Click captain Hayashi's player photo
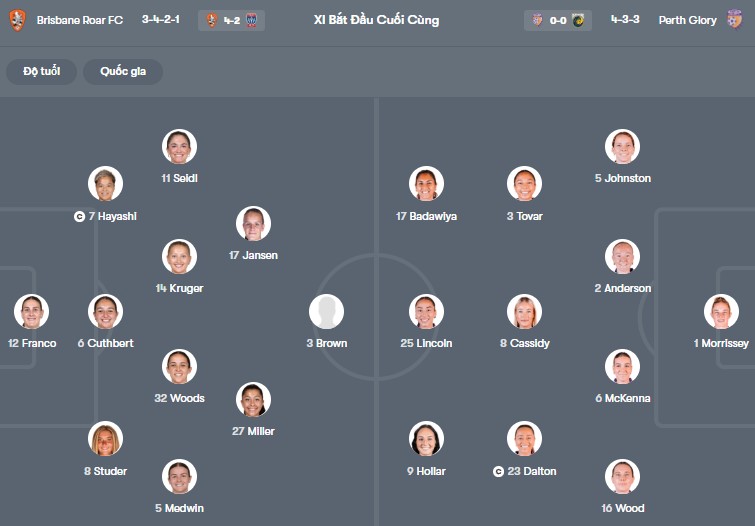755x526 pixels. 105,184
